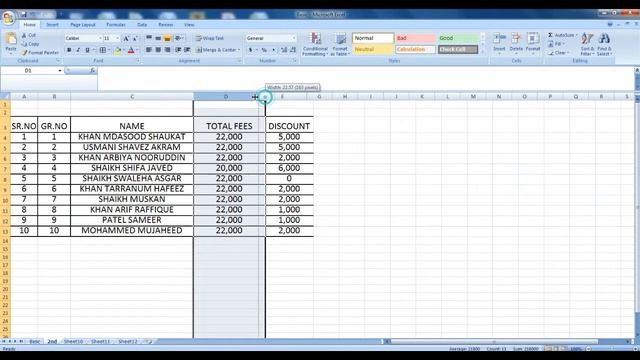Open the Fill dropdown in Editing

557,44
